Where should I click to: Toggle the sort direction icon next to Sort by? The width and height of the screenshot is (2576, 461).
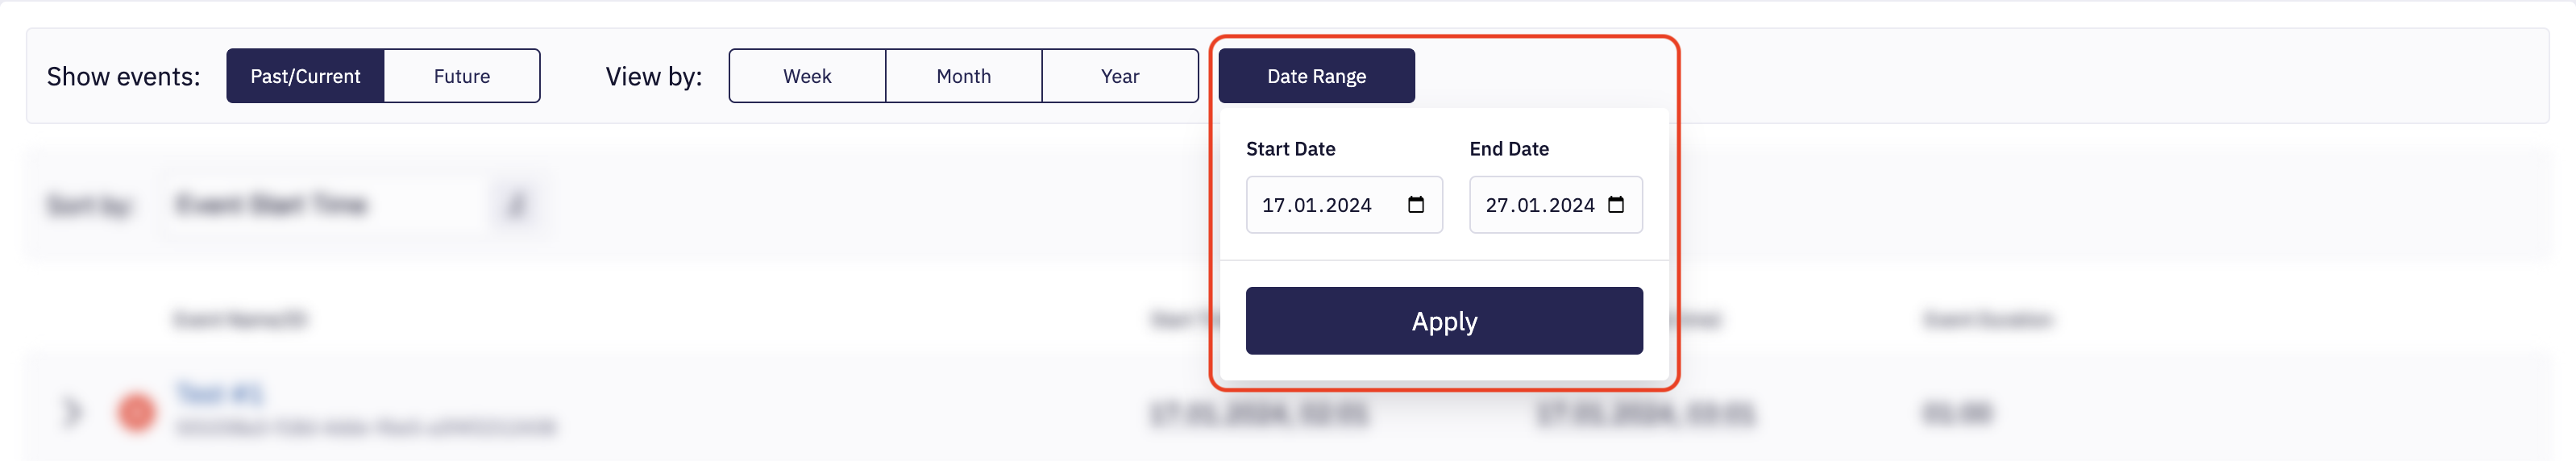pyautogui.click(x=516, y=205)
